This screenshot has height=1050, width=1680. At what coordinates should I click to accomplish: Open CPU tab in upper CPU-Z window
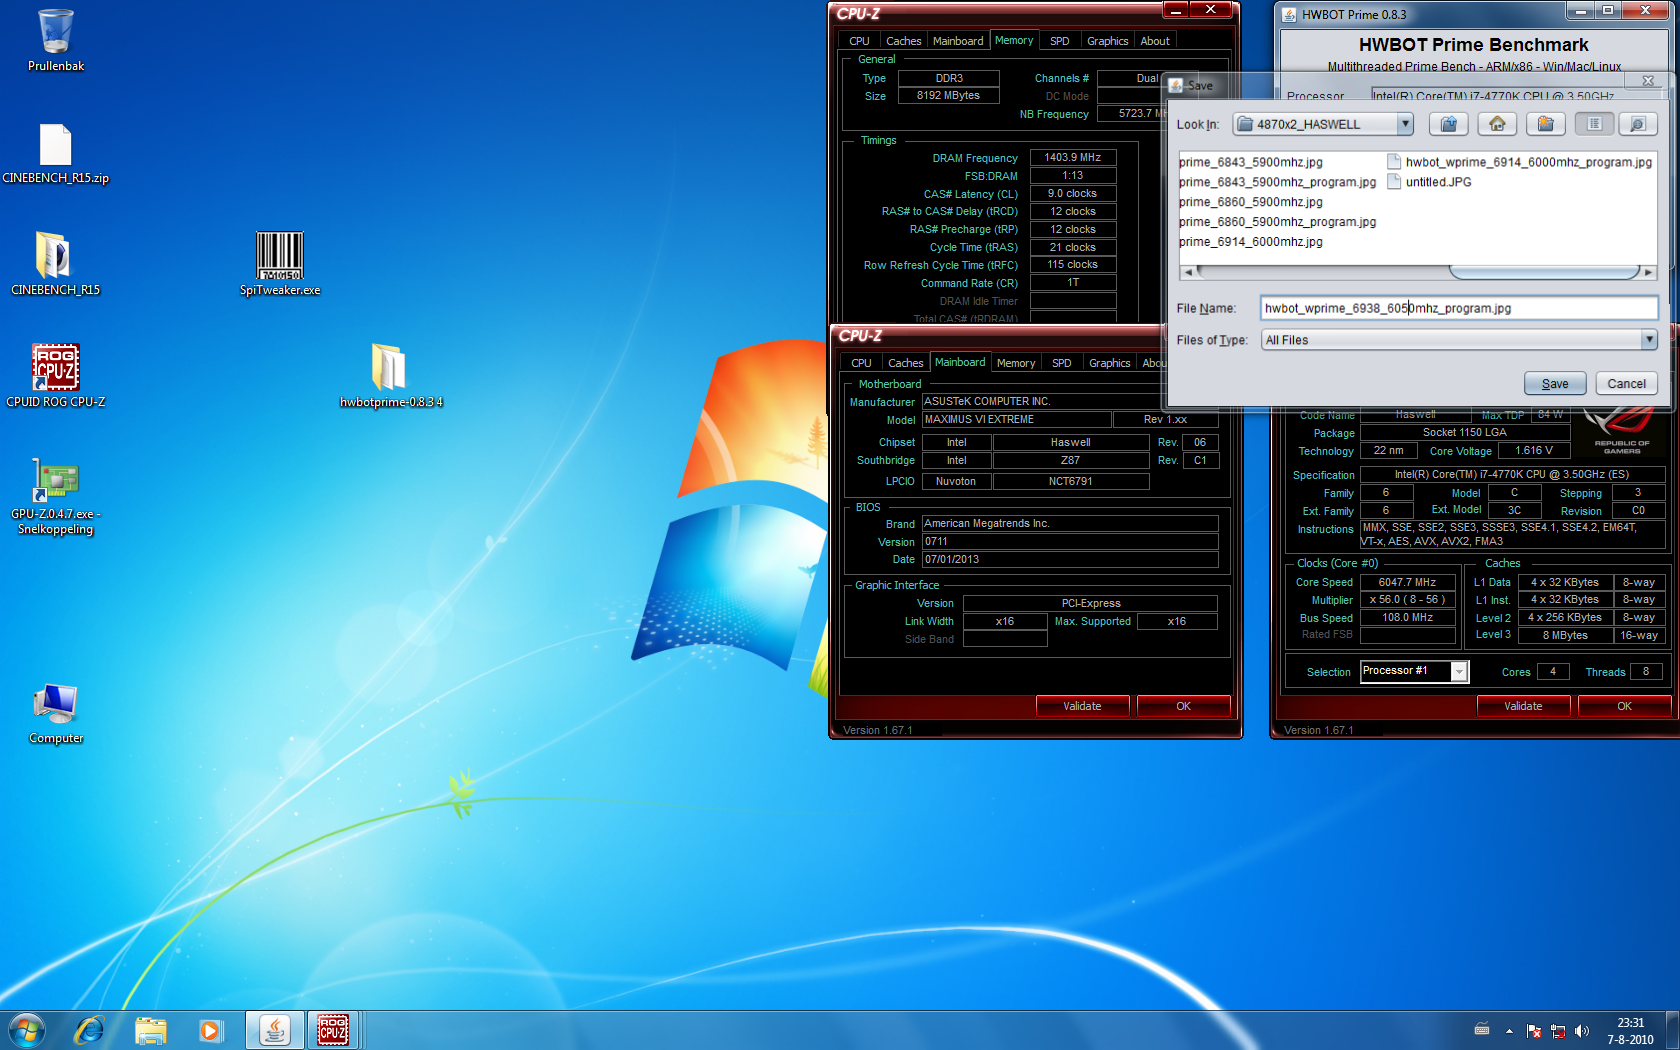tap(859, 41)
